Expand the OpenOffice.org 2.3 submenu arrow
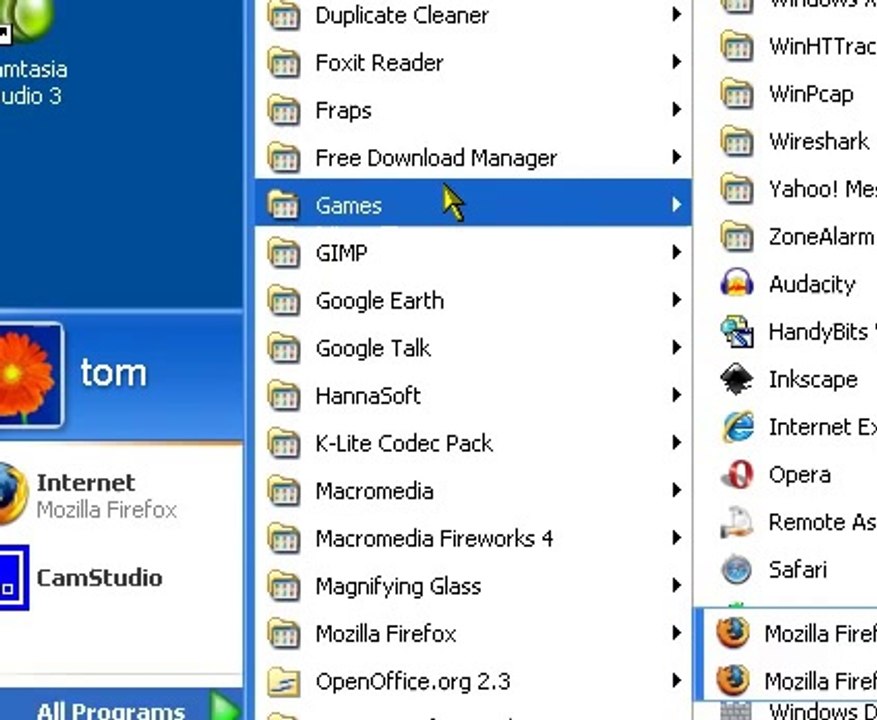 click(x=676, y=680)
